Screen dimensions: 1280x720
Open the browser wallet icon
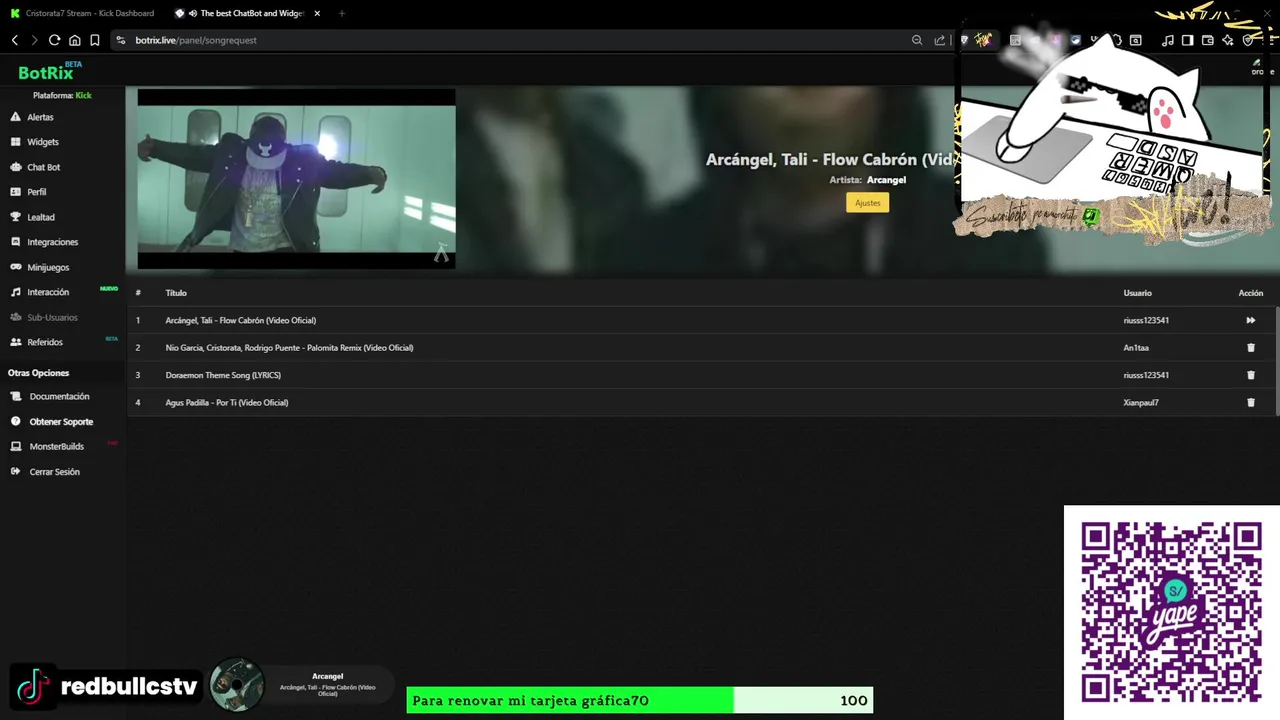1207,40
